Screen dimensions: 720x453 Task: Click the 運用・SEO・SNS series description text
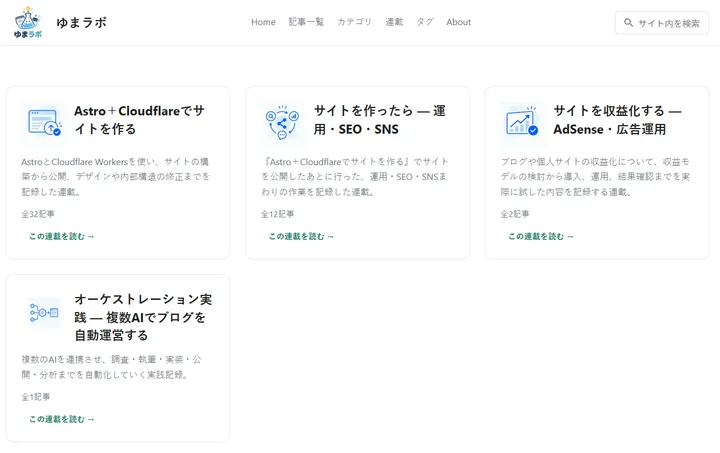pos(354,177)
